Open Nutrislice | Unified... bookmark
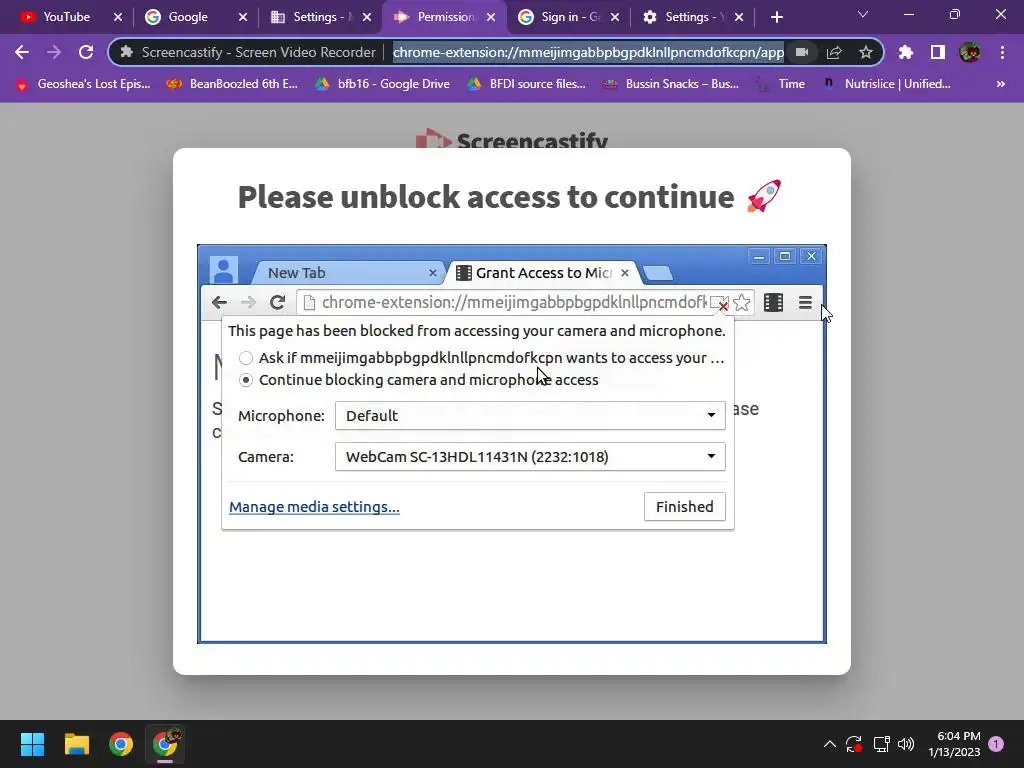Viewport: 1024px width, 768px height. (887, 84)
